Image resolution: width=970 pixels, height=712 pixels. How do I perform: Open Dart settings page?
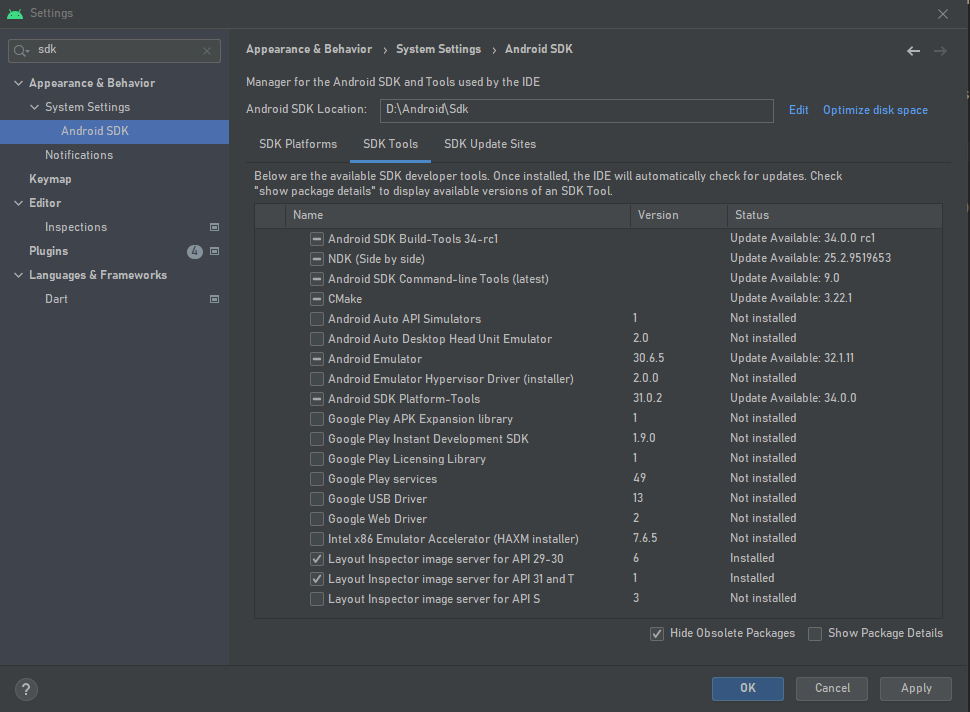(56, 299)
